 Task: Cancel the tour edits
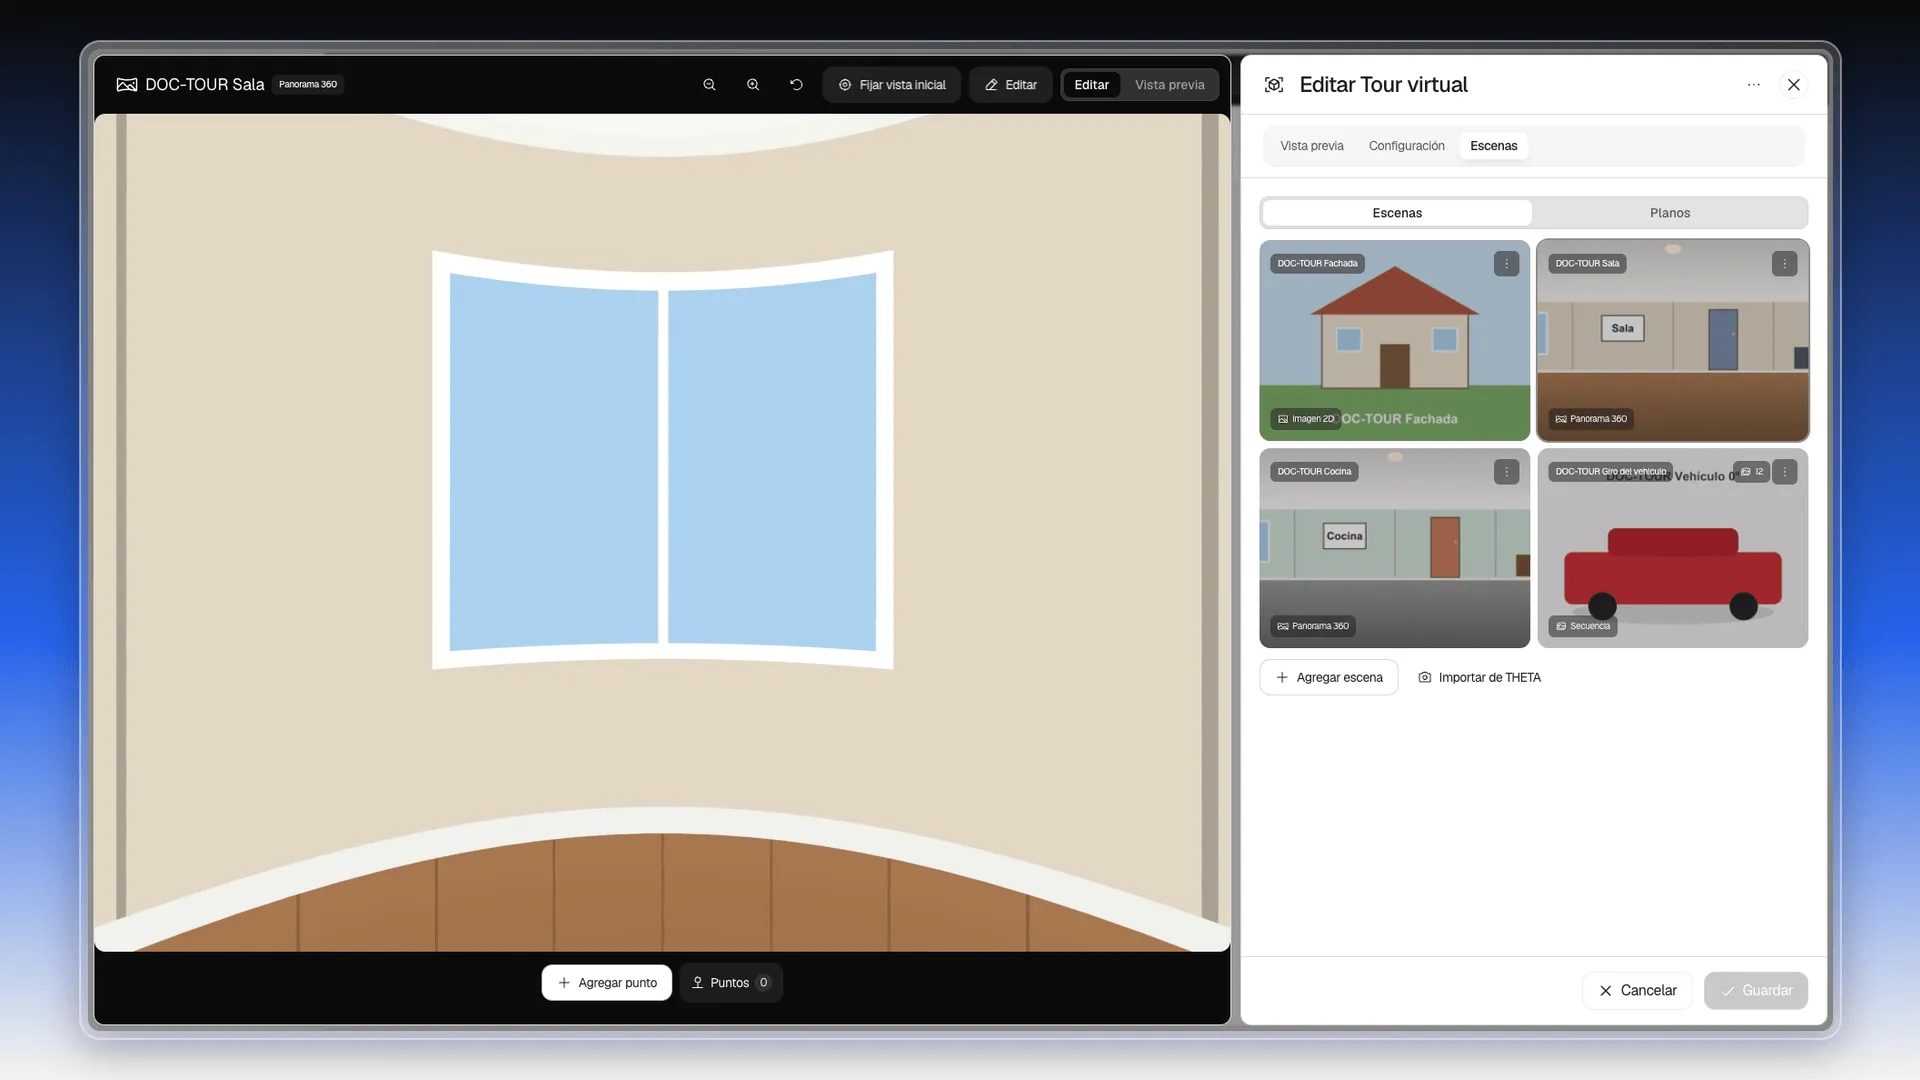coord(1637,991)
